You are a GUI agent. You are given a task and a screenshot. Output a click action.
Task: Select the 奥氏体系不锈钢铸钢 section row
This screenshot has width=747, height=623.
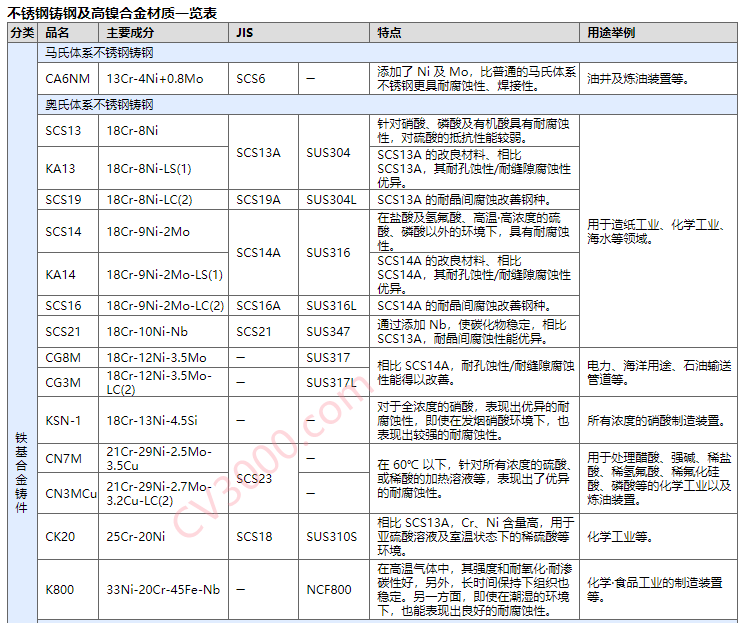[x=99, y=105]
